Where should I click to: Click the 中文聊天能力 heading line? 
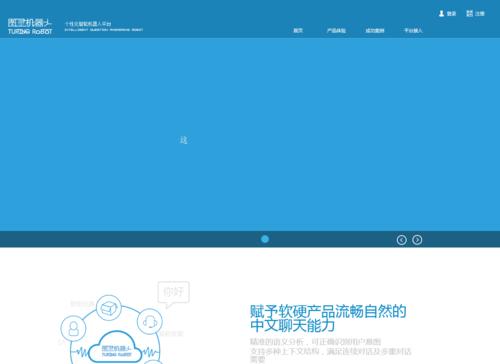click(292, 326)
